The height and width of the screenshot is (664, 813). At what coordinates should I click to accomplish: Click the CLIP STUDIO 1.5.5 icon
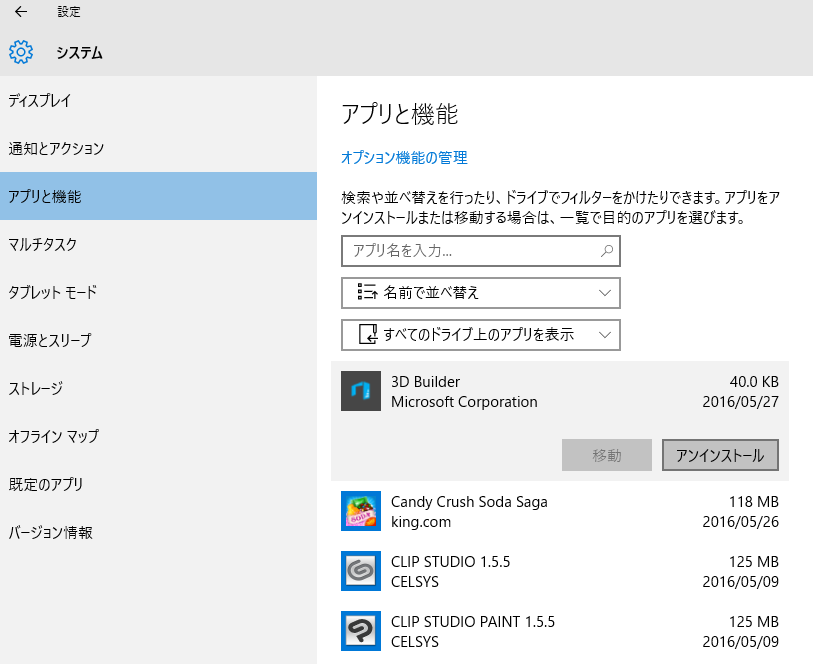click(360, 571)
